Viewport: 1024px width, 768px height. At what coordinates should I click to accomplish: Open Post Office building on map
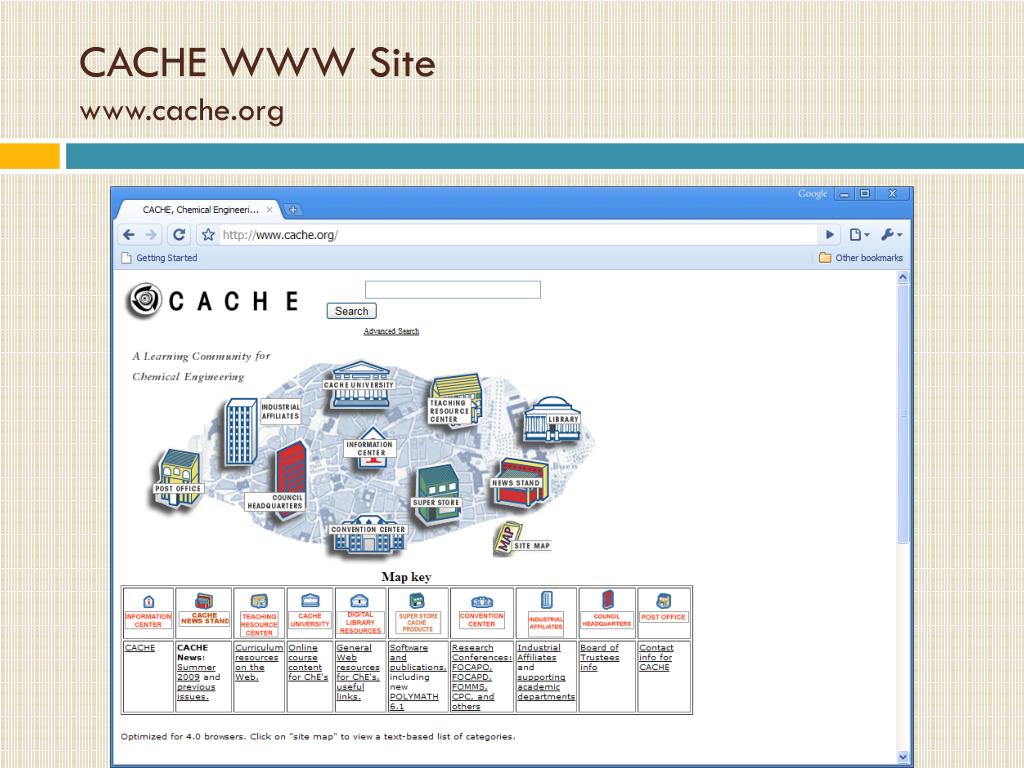[178, 479]
